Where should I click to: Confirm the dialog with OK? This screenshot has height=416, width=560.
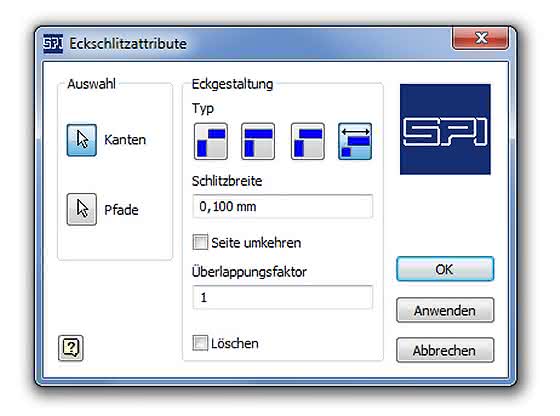(445, 269)
